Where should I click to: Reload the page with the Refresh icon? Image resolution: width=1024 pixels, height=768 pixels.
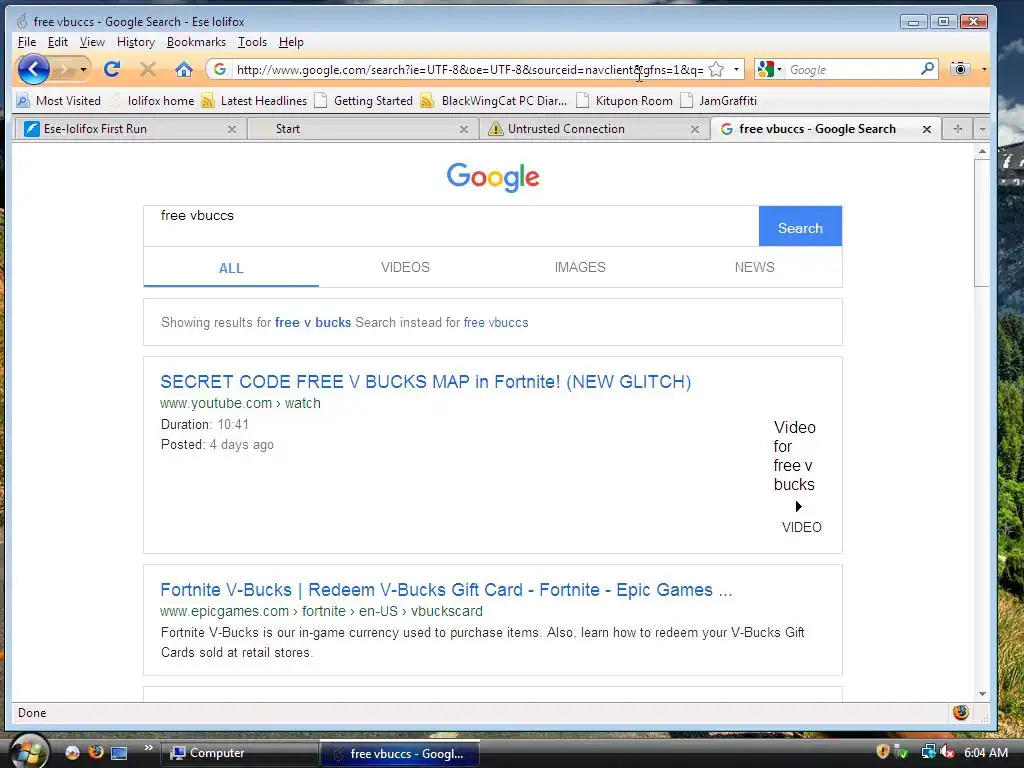tap(112, 69)
